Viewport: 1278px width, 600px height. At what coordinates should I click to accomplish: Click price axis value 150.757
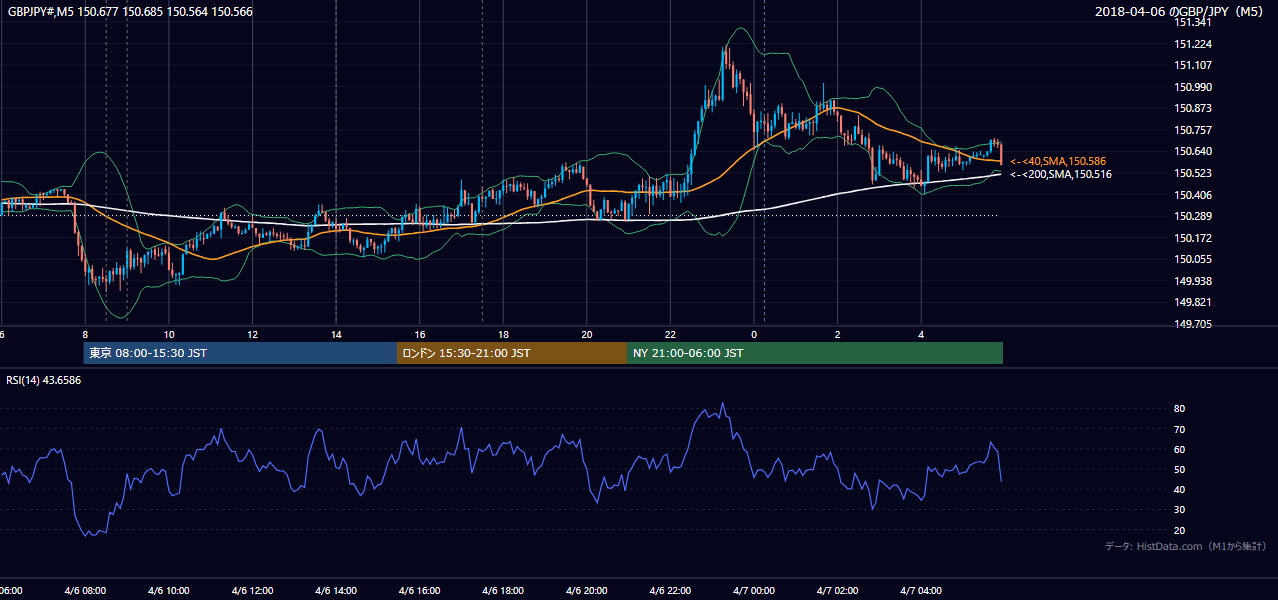[x=1193, y=130]
